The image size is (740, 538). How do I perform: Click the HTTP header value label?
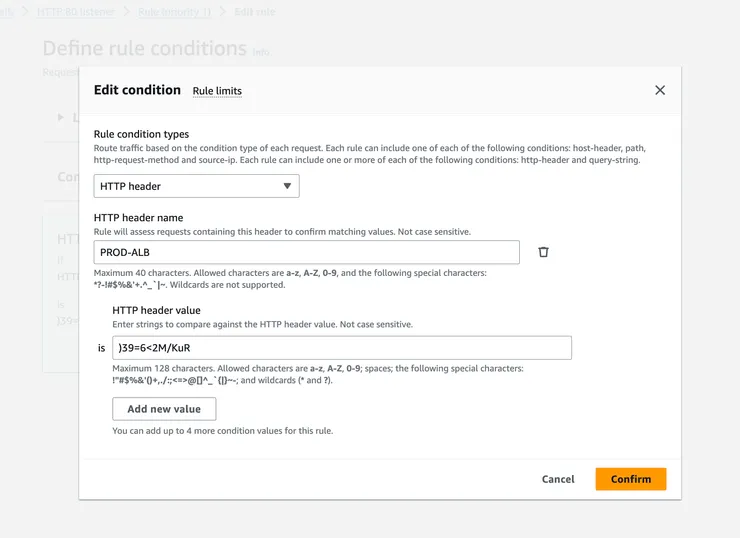click(x=156, y=310)
